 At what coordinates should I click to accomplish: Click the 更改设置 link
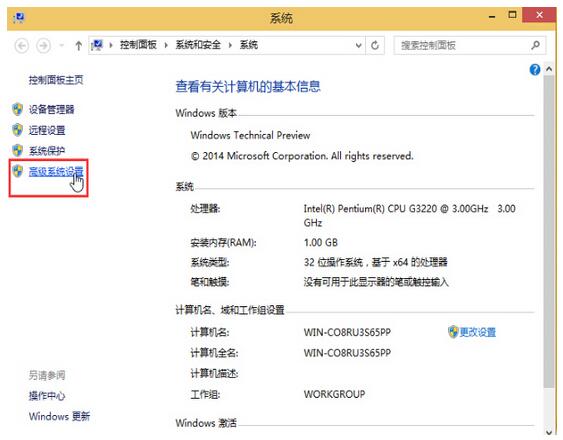tap(478, 332)
